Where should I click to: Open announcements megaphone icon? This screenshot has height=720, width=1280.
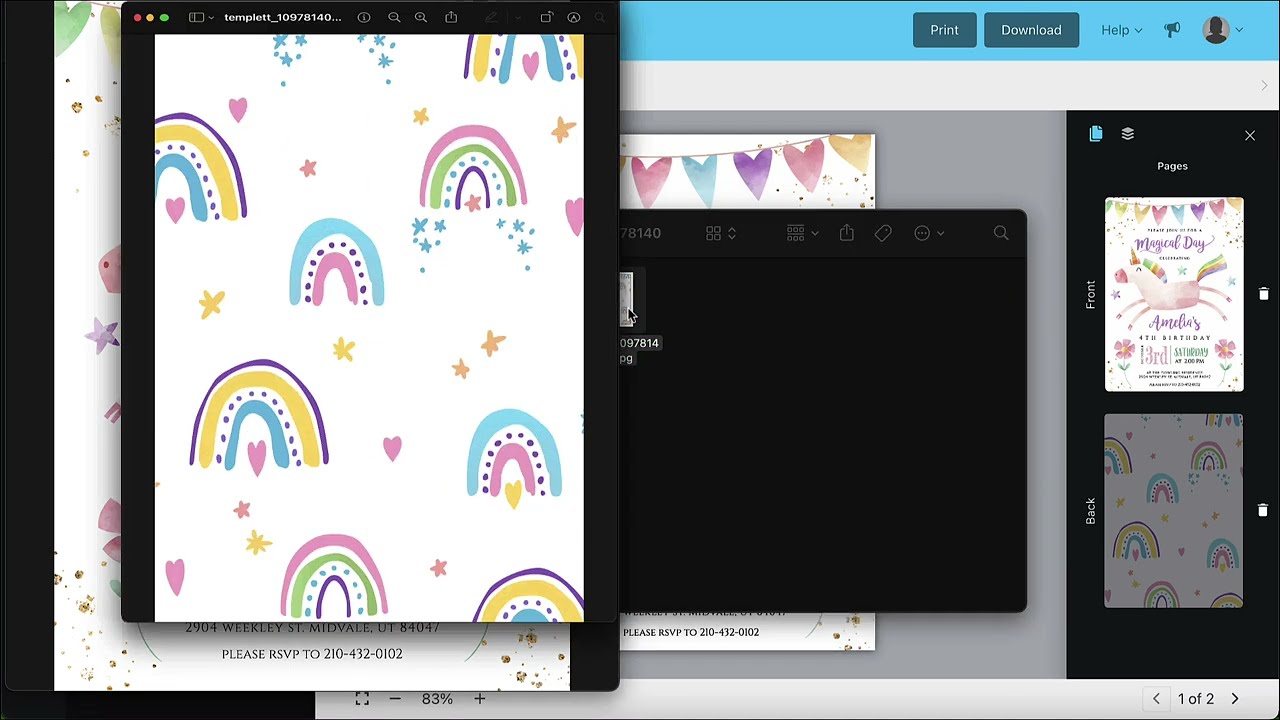[x=1172, y=30]
